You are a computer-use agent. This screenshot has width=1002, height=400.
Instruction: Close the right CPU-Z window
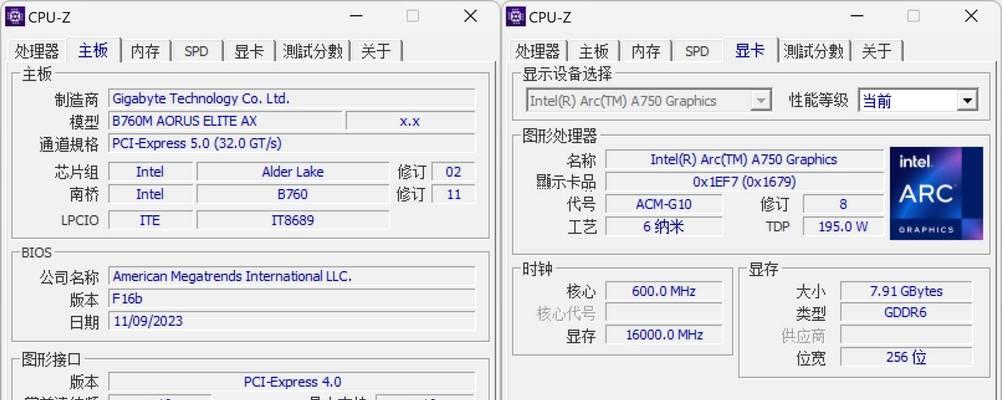(971, 16)
